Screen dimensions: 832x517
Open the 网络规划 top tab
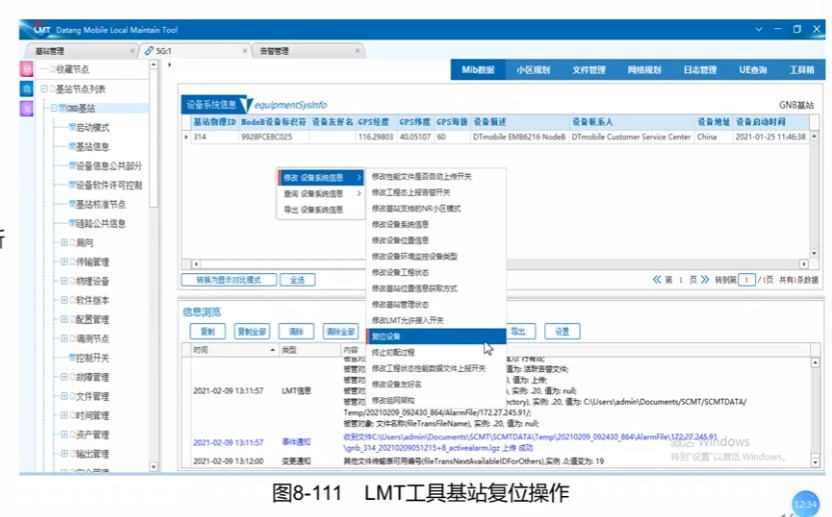(644, 70)
